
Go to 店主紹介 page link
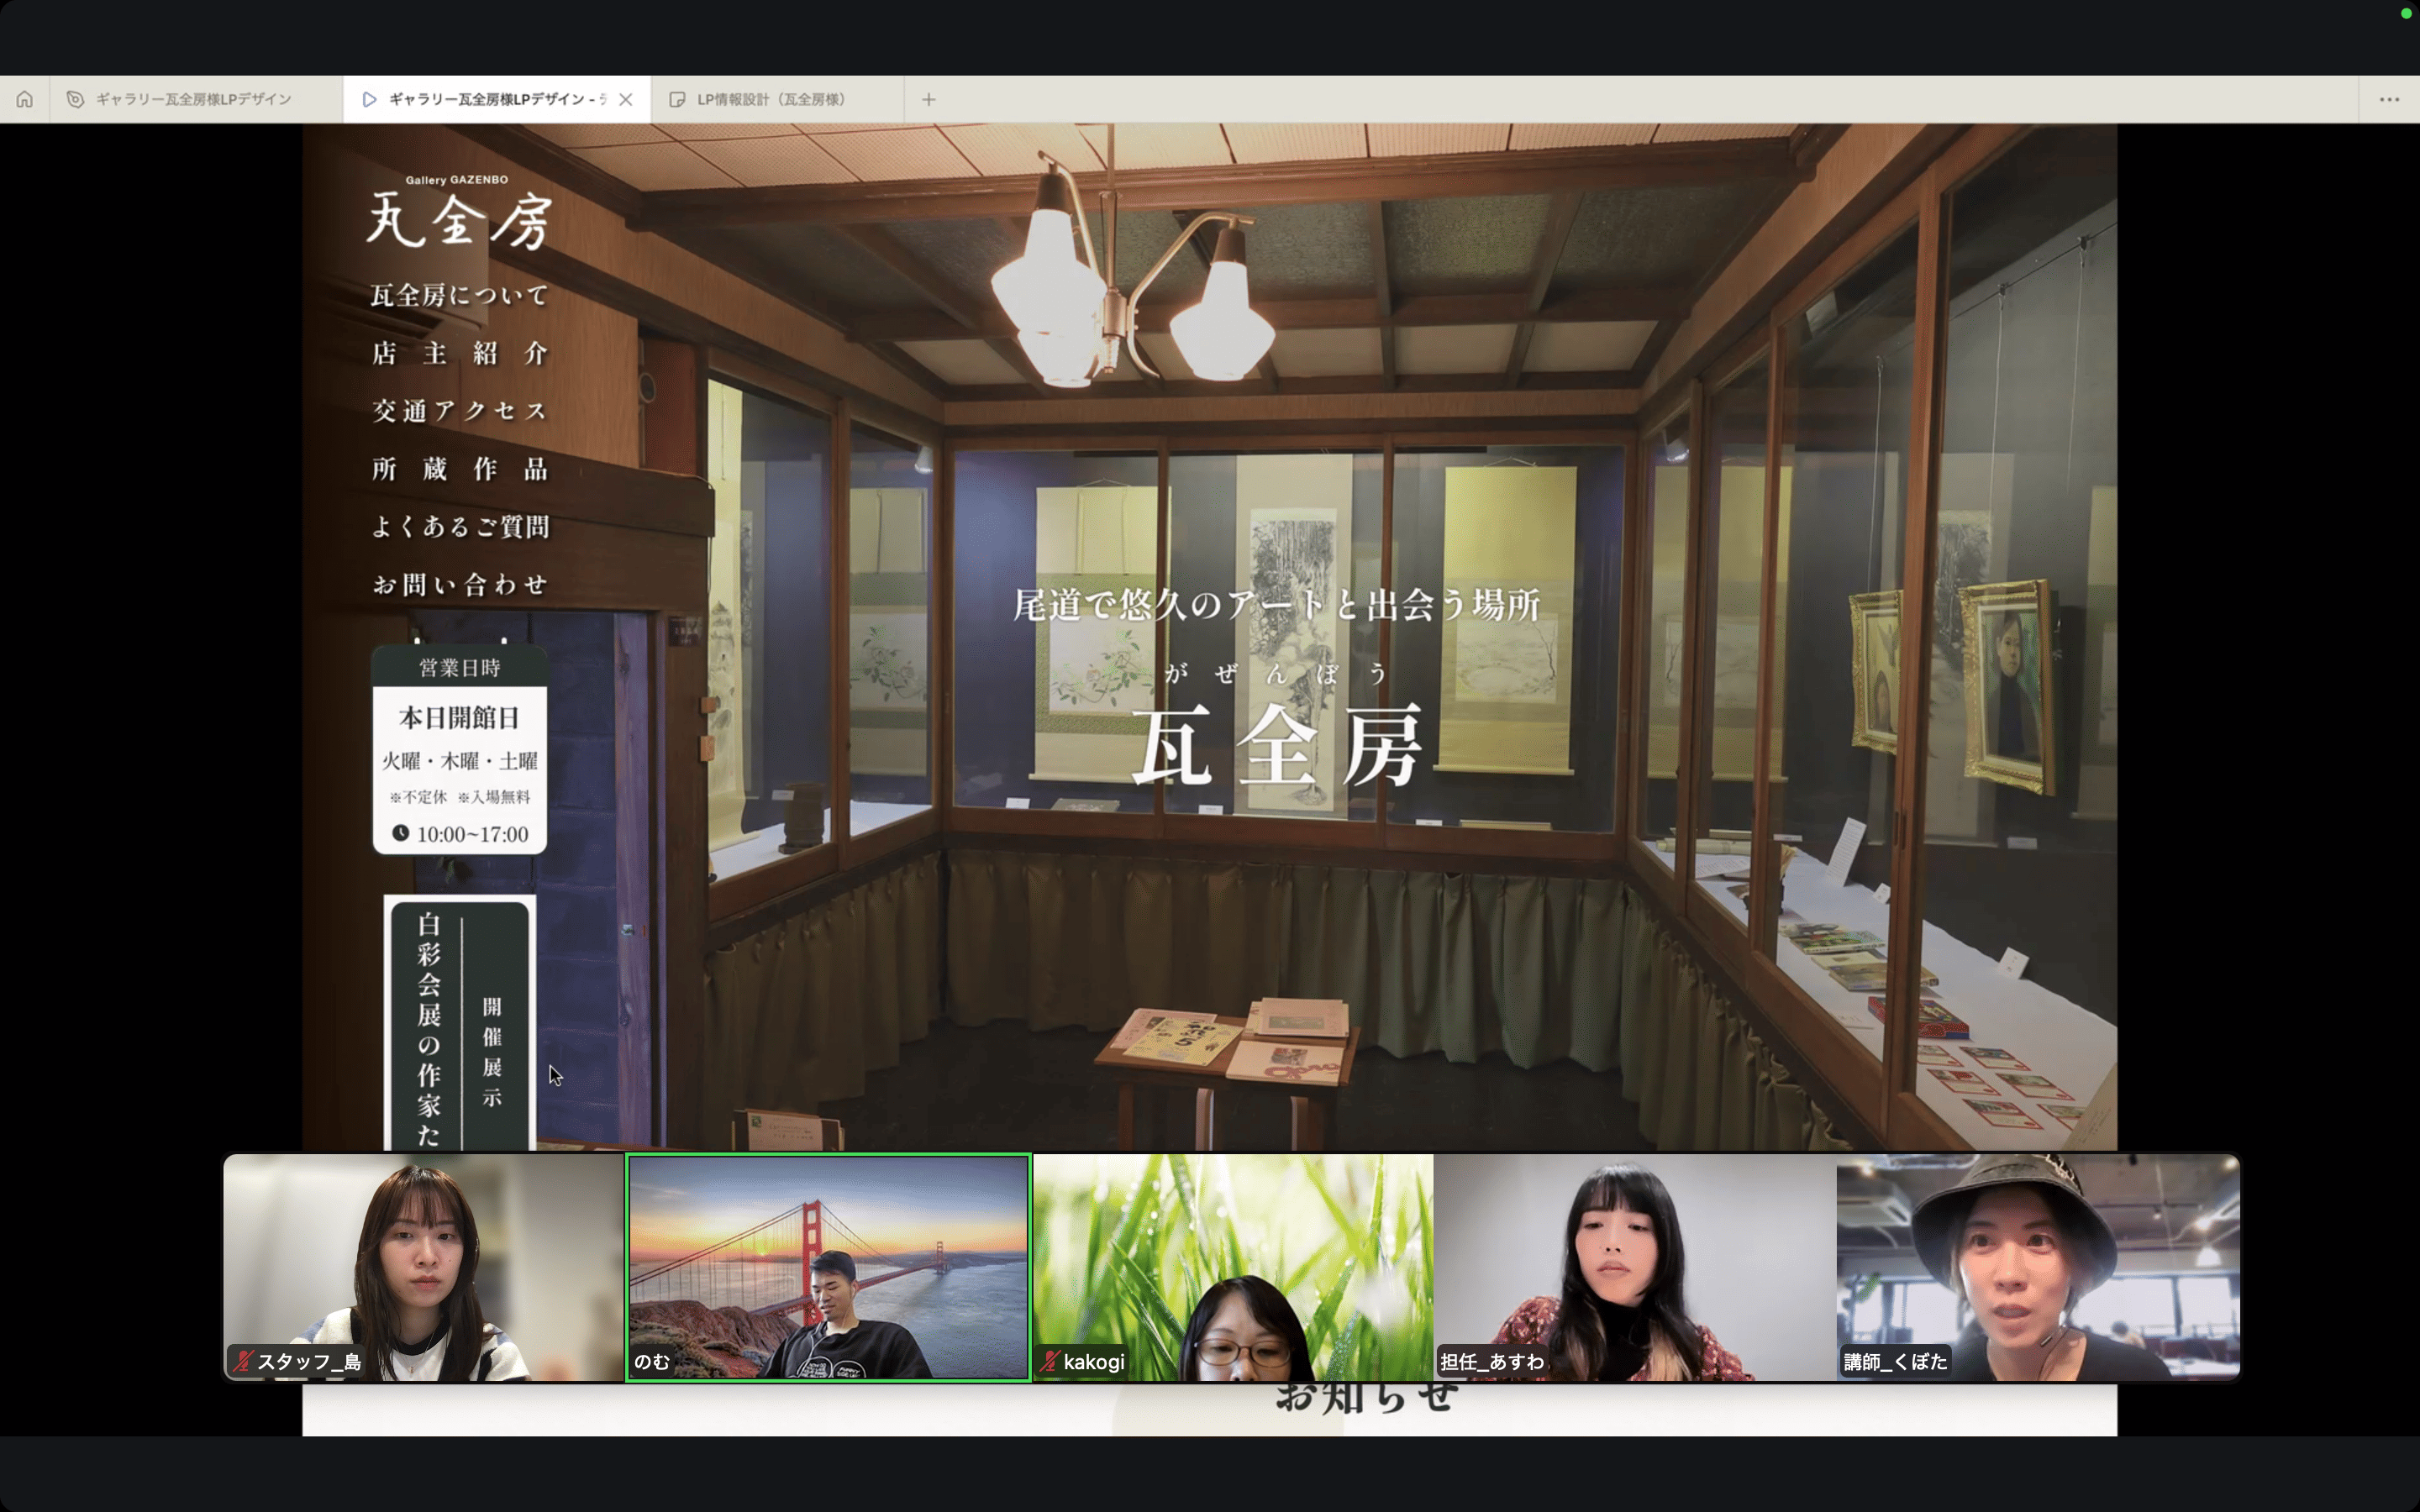pyautogui.click(x=459, y=353)
